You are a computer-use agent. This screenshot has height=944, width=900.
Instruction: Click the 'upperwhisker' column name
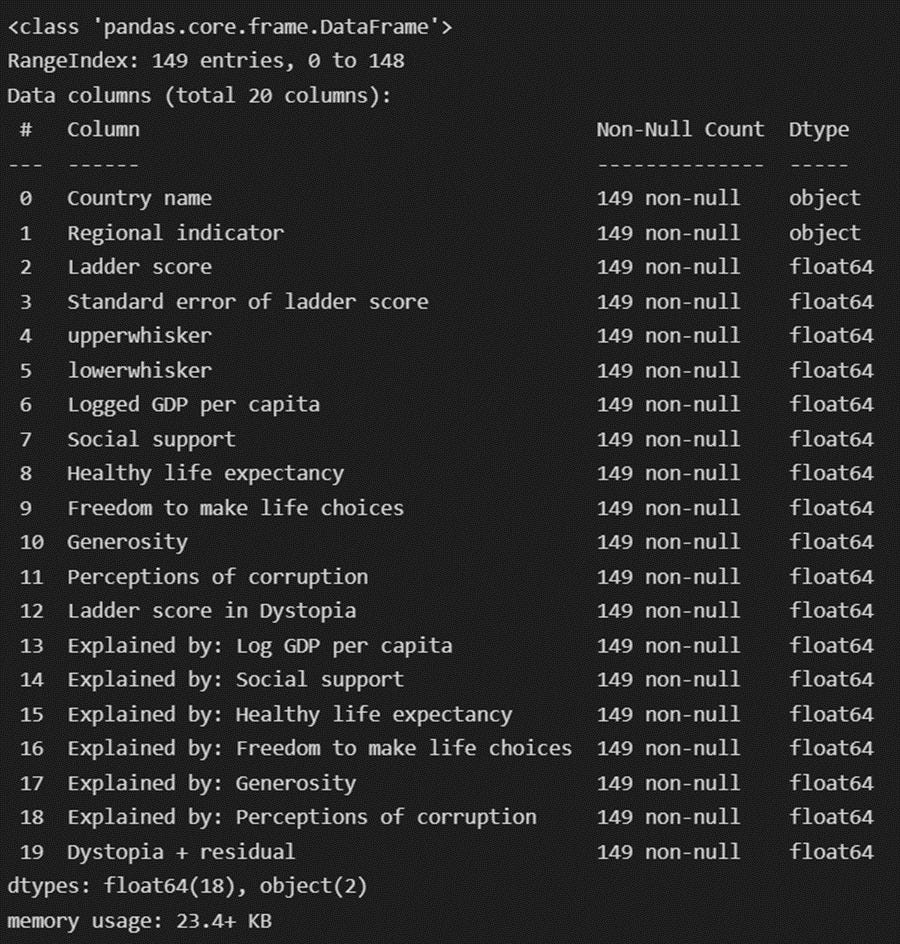point(139,337)
